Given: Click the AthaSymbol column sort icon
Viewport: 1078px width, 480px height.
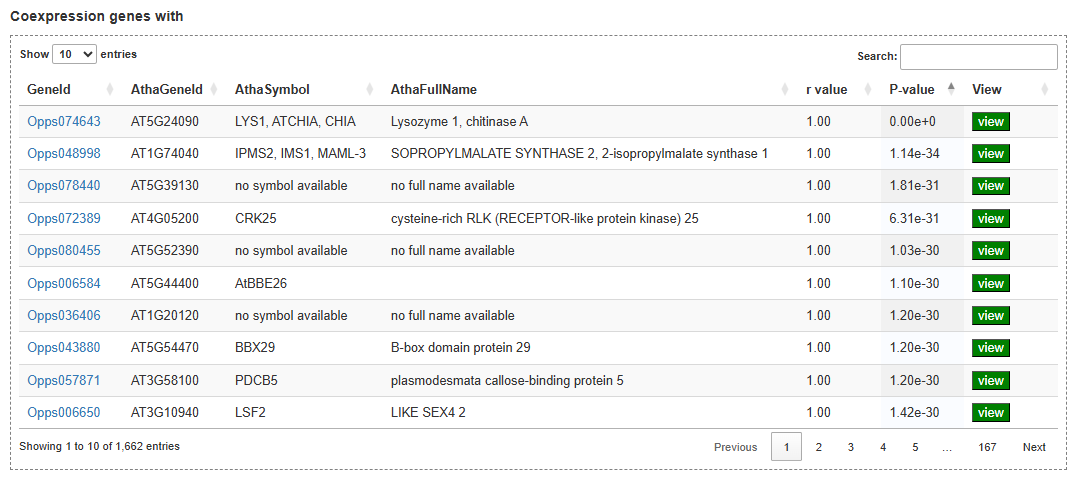Looking at the screenshot, I should point(370,90).
